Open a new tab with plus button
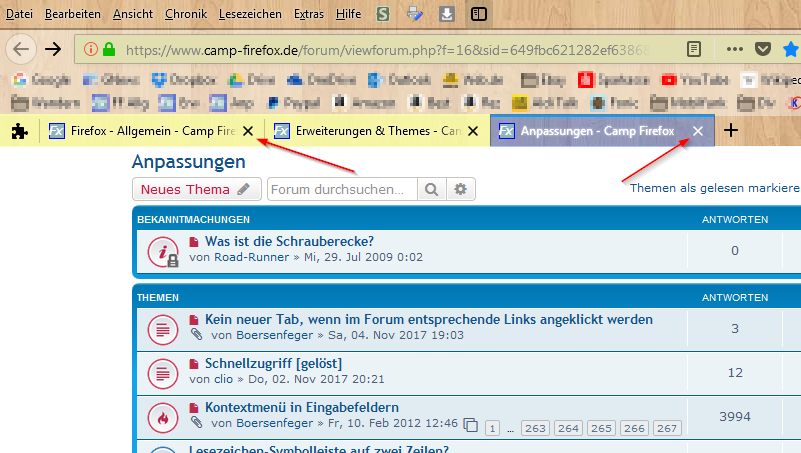801x453 pixels. 731,130
